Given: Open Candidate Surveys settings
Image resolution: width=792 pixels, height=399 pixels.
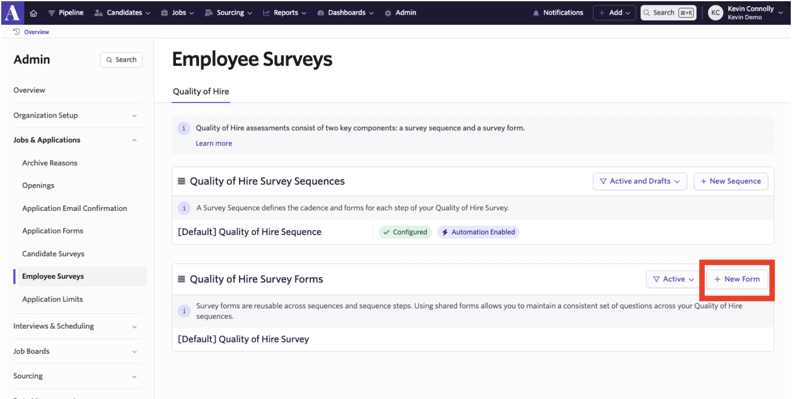Looking at the screenshot, I should (x=53, y=254).
